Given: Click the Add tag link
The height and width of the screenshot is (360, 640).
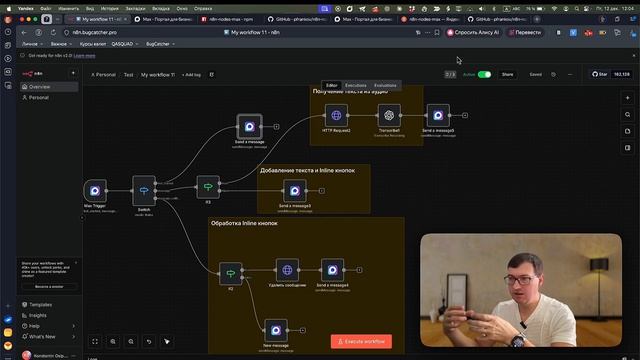Looking at the screenshot, I should point(191,75).
